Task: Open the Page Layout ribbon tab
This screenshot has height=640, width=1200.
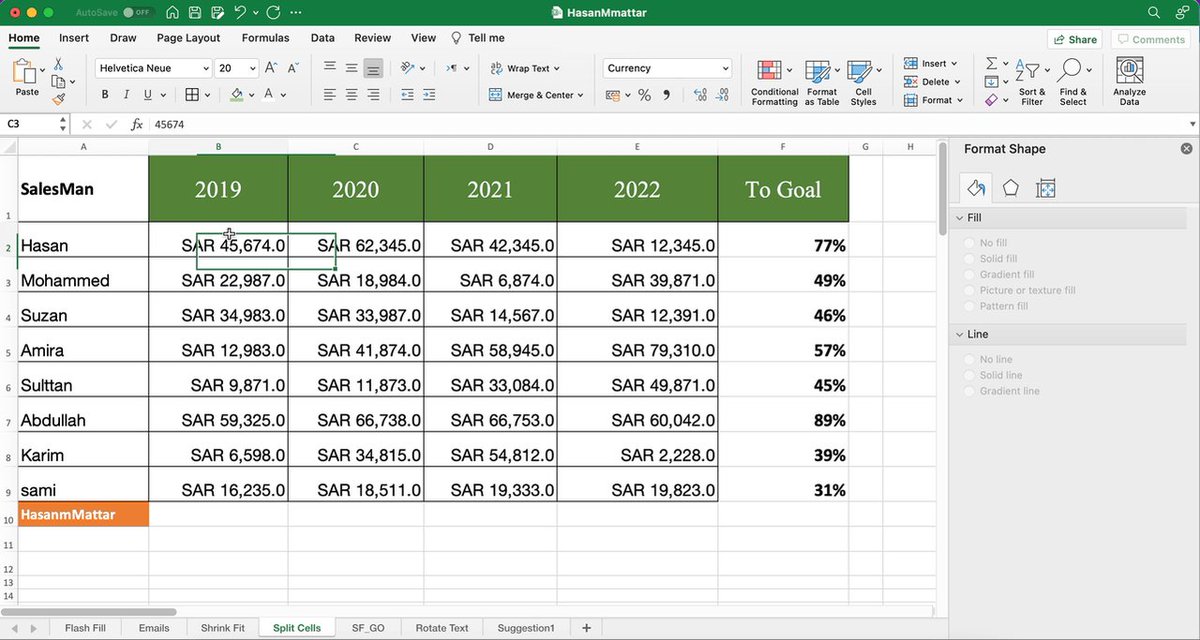Action: [x=189, y=38]
